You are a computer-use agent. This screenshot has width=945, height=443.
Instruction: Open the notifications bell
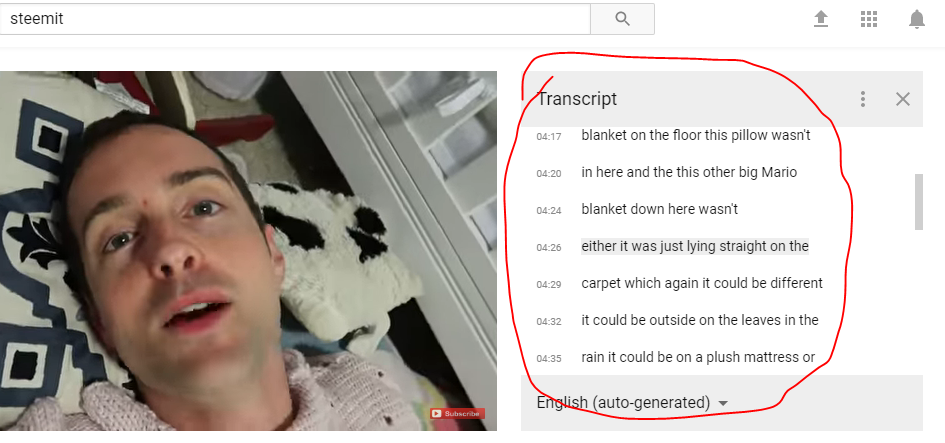(x=917, y=19)
